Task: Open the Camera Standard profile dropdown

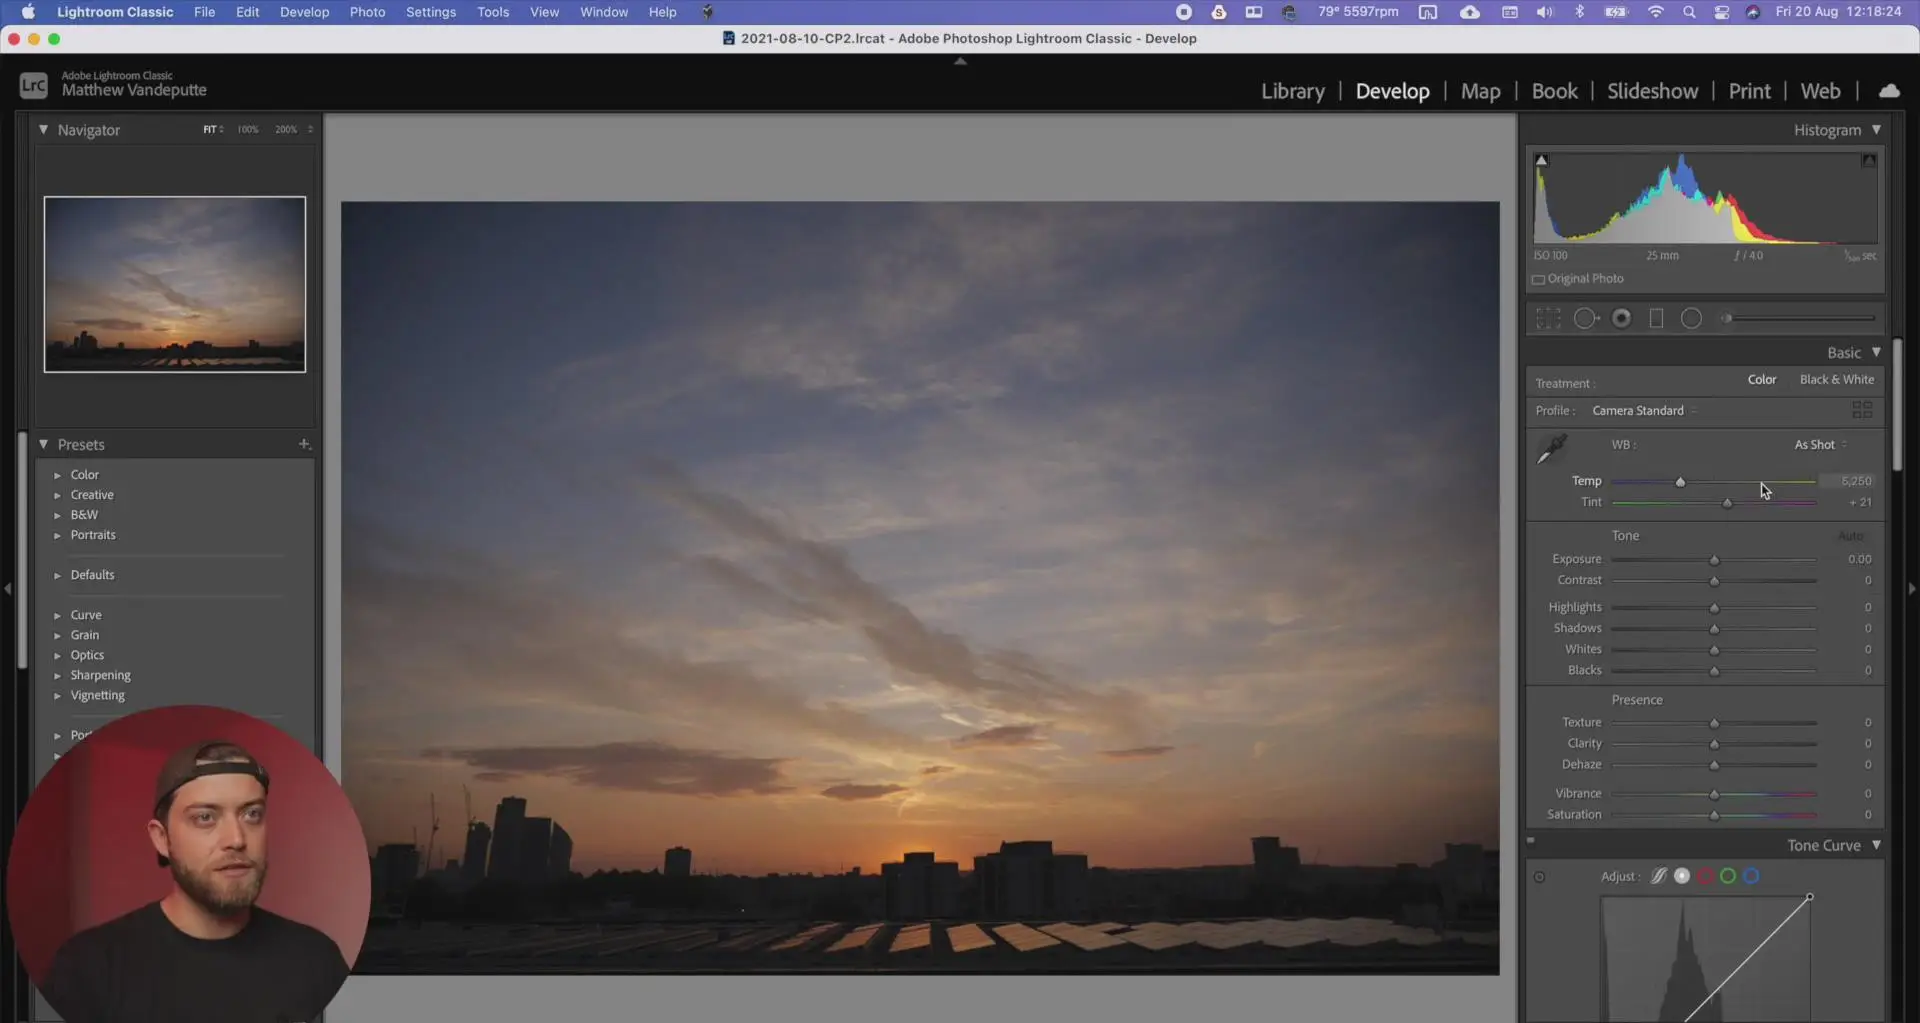Action: click(1644, 411)
